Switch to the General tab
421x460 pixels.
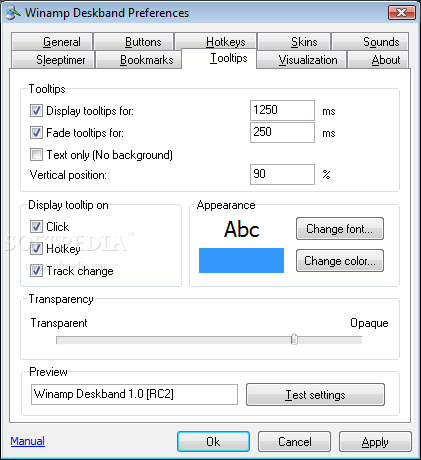coord(52,42)
